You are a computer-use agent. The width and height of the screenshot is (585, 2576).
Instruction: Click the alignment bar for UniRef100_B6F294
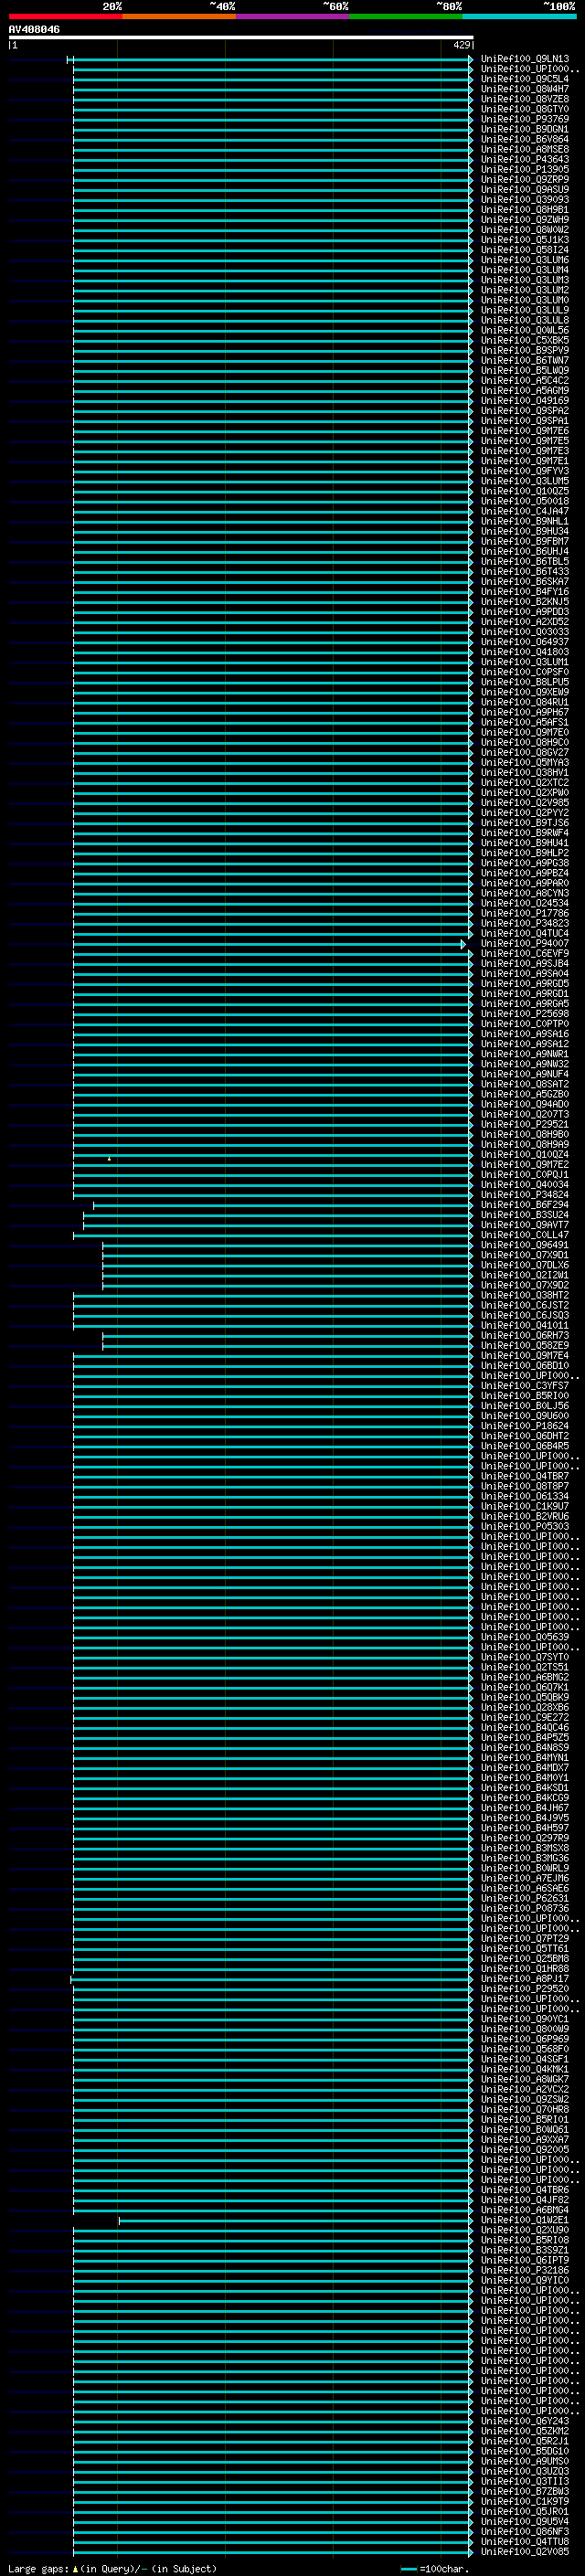click(x=283, y=1205)
